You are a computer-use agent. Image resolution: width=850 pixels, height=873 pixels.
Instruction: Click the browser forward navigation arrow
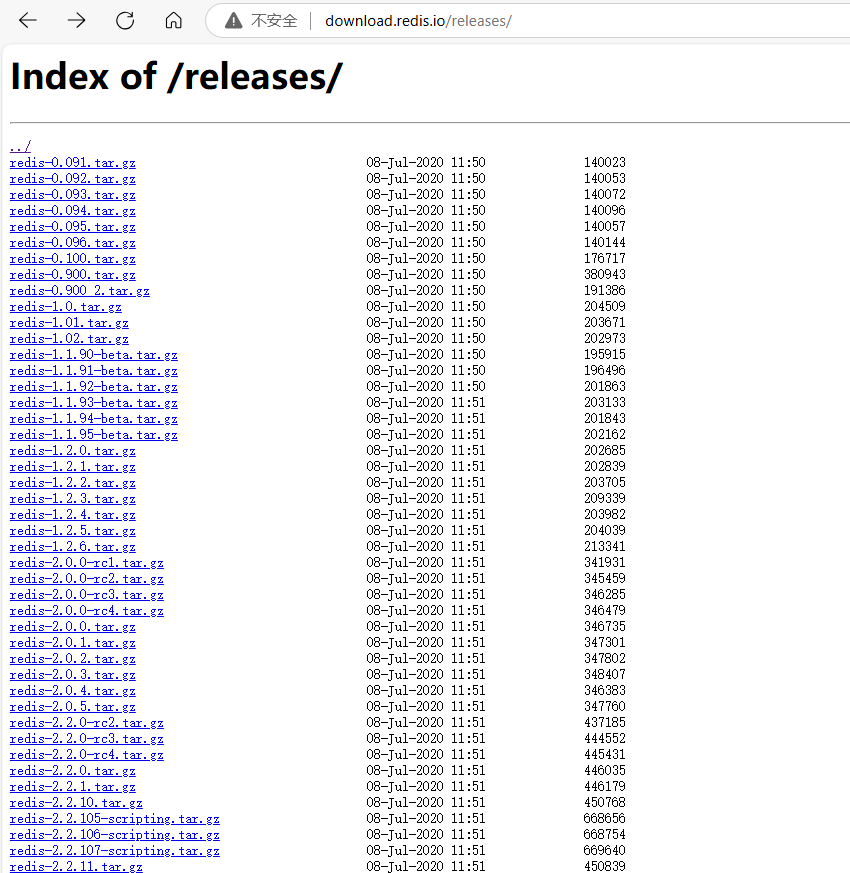(x=76, y=20)
